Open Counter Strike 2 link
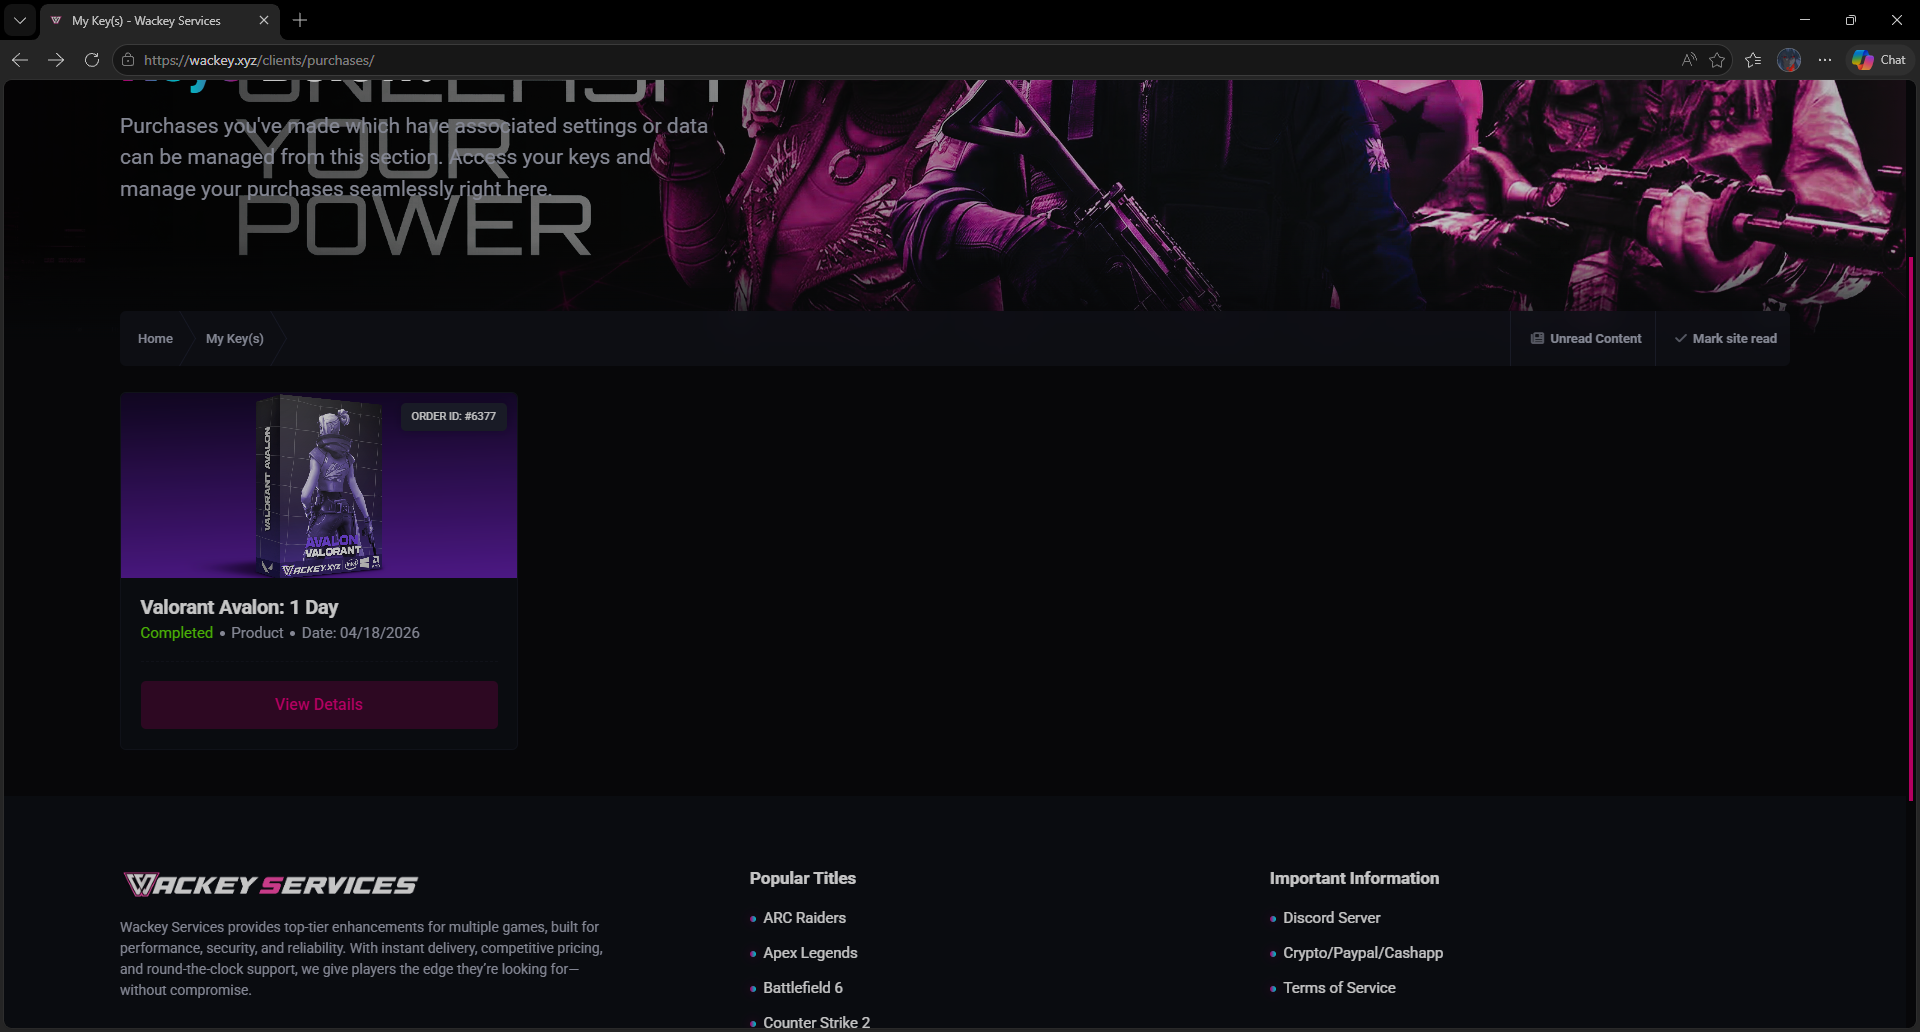This screenshot has height=1032, width=1920. [816, 1022]
